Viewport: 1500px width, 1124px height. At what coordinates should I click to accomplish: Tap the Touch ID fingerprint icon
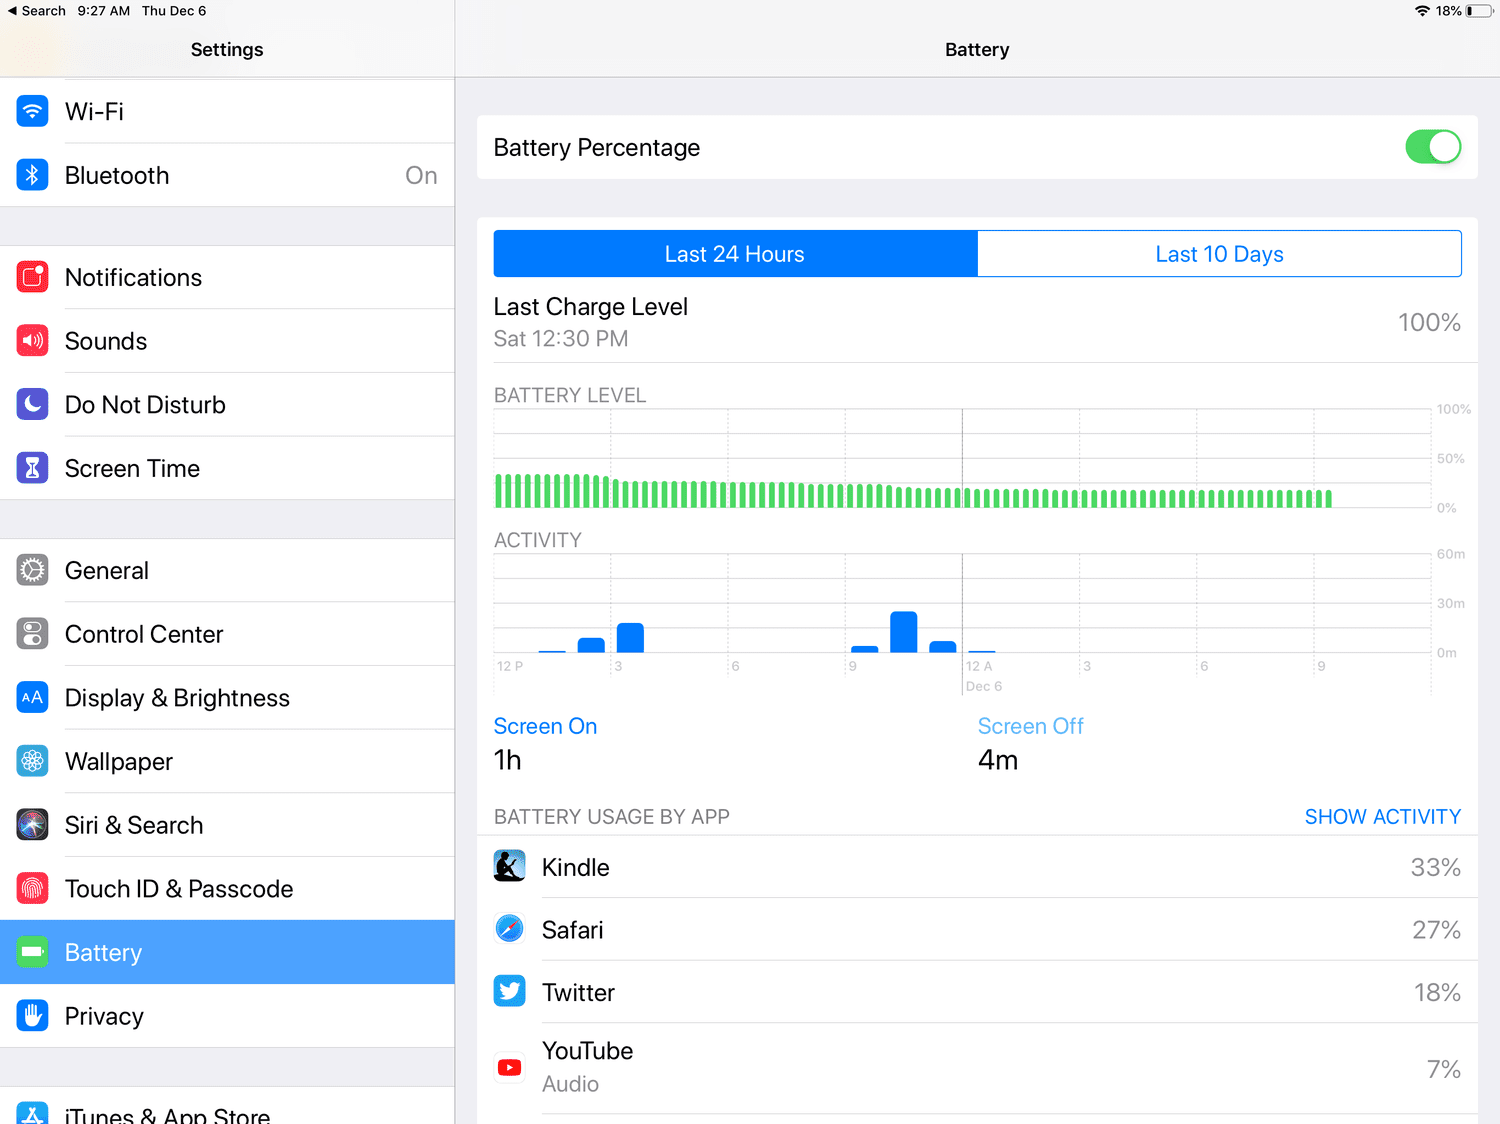(32, 889)
